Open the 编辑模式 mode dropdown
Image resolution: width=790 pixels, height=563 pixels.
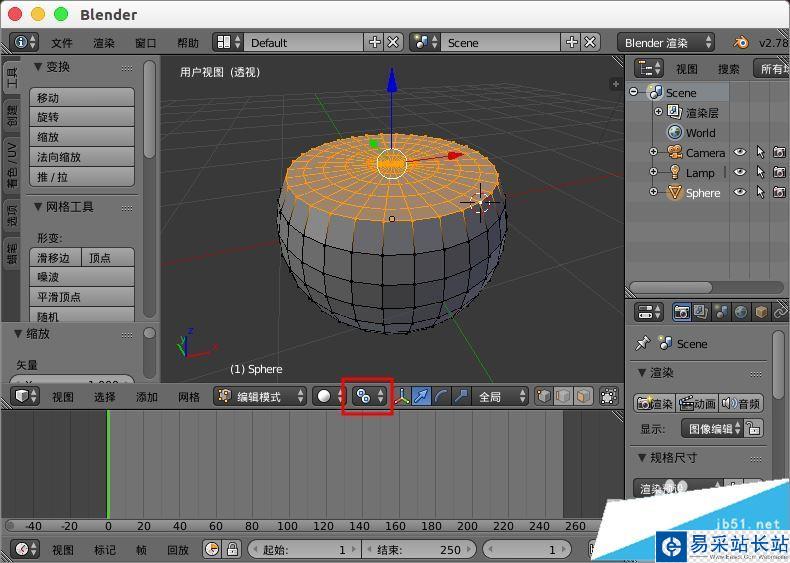[260, 396]
